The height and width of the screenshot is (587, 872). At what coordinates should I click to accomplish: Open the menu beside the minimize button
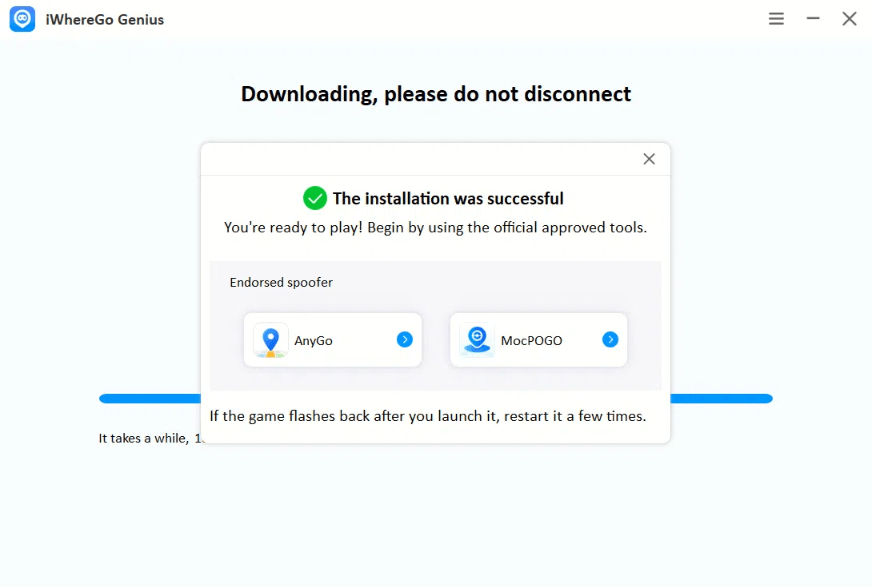point(776,18)
